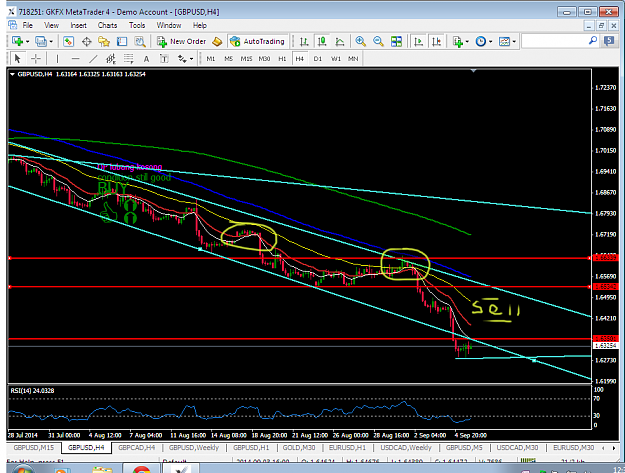
Task: Zoom out of the chart
Action: coord(378,41)
